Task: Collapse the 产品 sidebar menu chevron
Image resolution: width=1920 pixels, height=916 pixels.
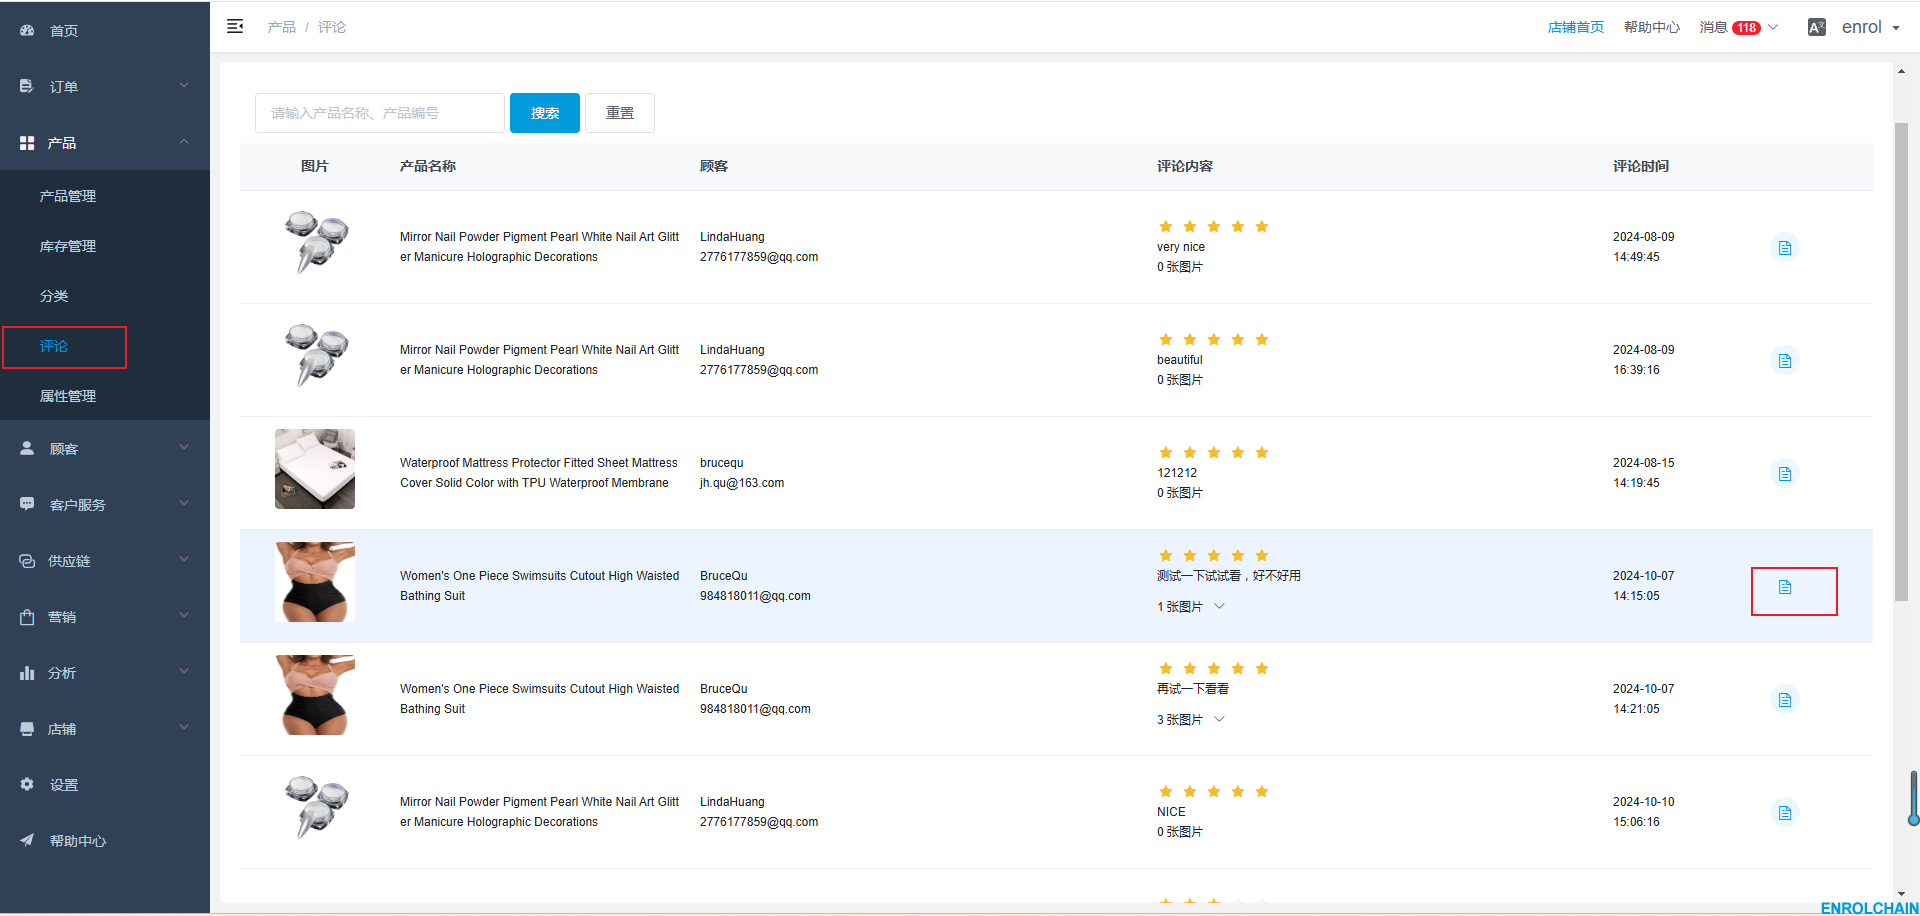Action: [184, 142]
